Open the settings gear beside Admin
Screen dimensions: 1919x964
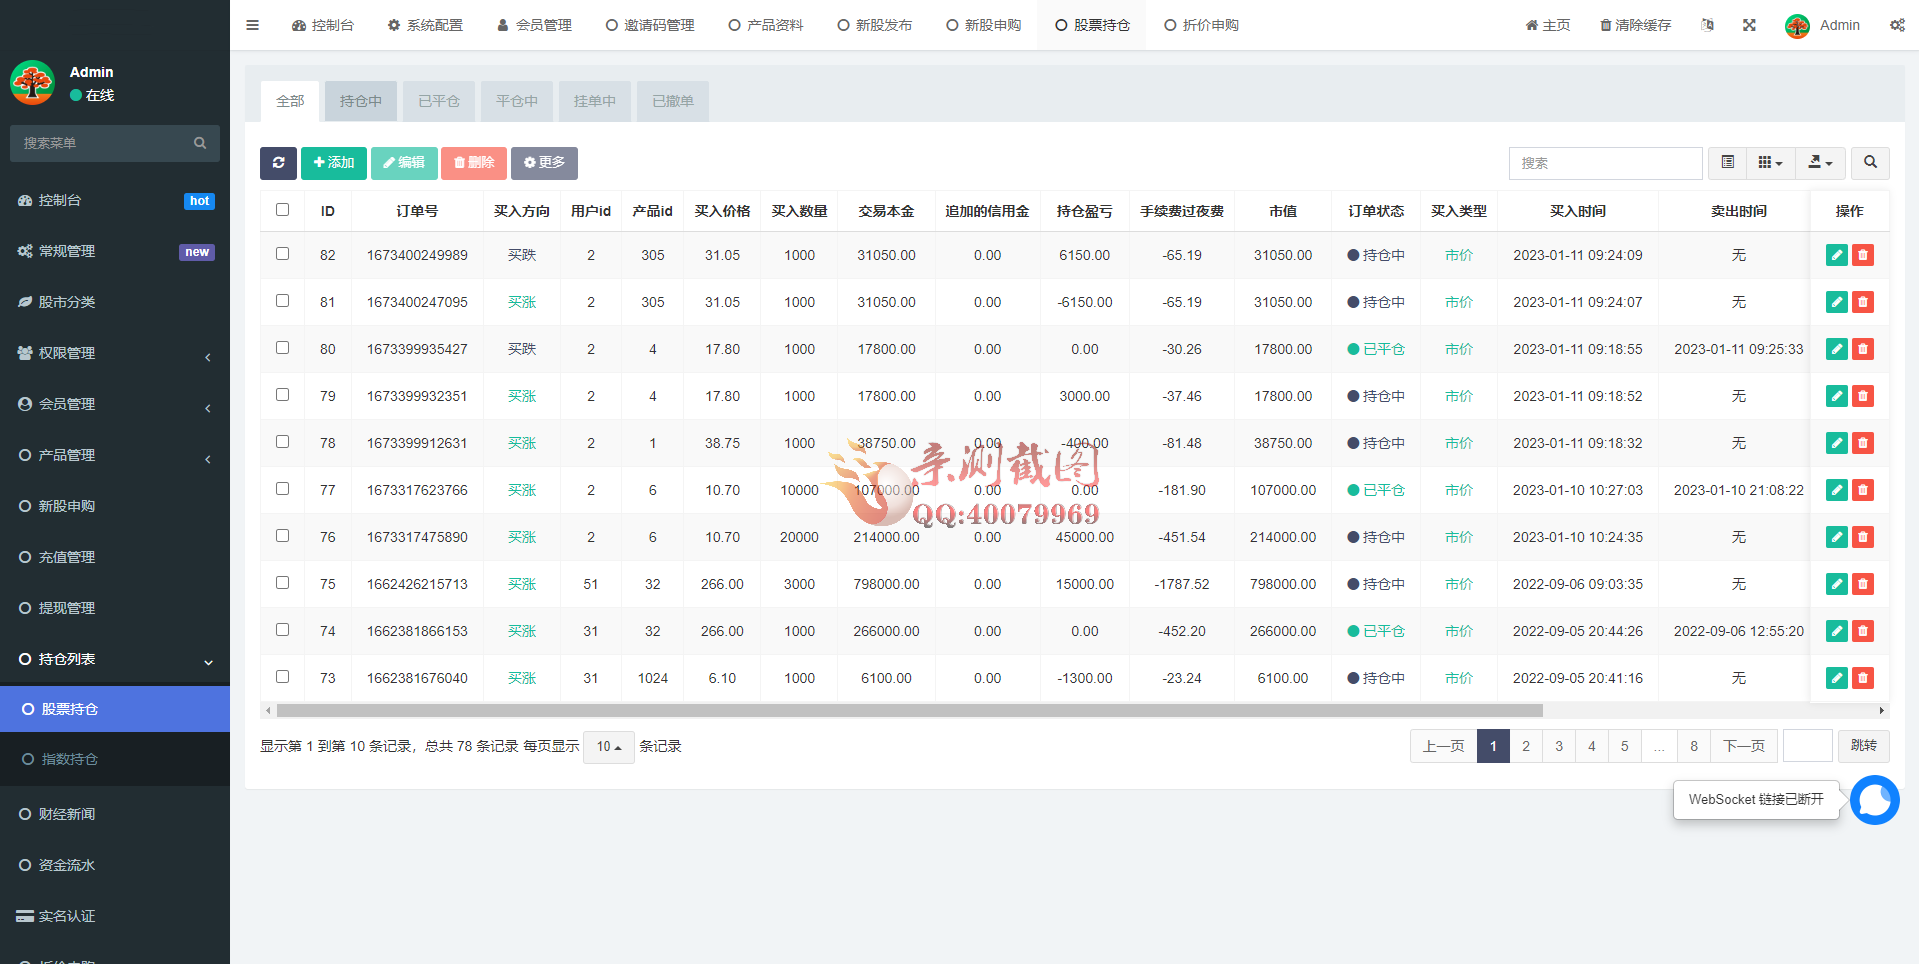coord(1897,25)
